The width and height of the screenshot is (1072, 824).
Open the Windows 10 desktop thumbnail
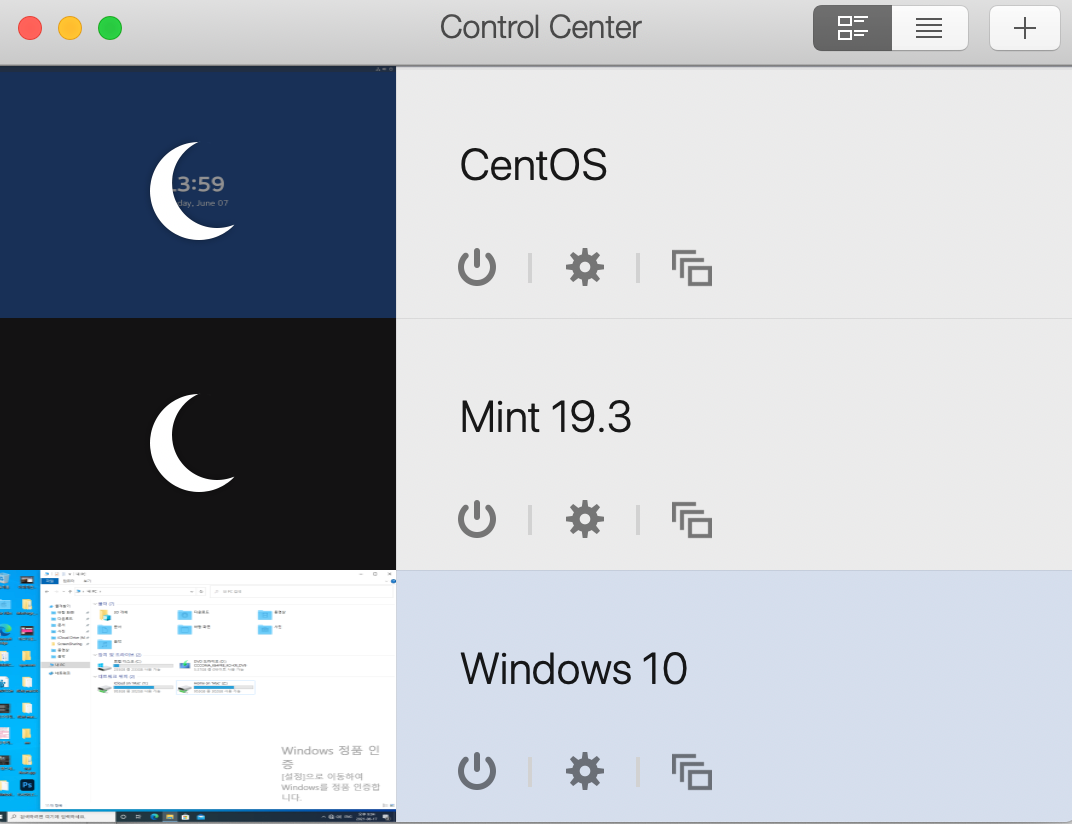(x=198, y=696)
